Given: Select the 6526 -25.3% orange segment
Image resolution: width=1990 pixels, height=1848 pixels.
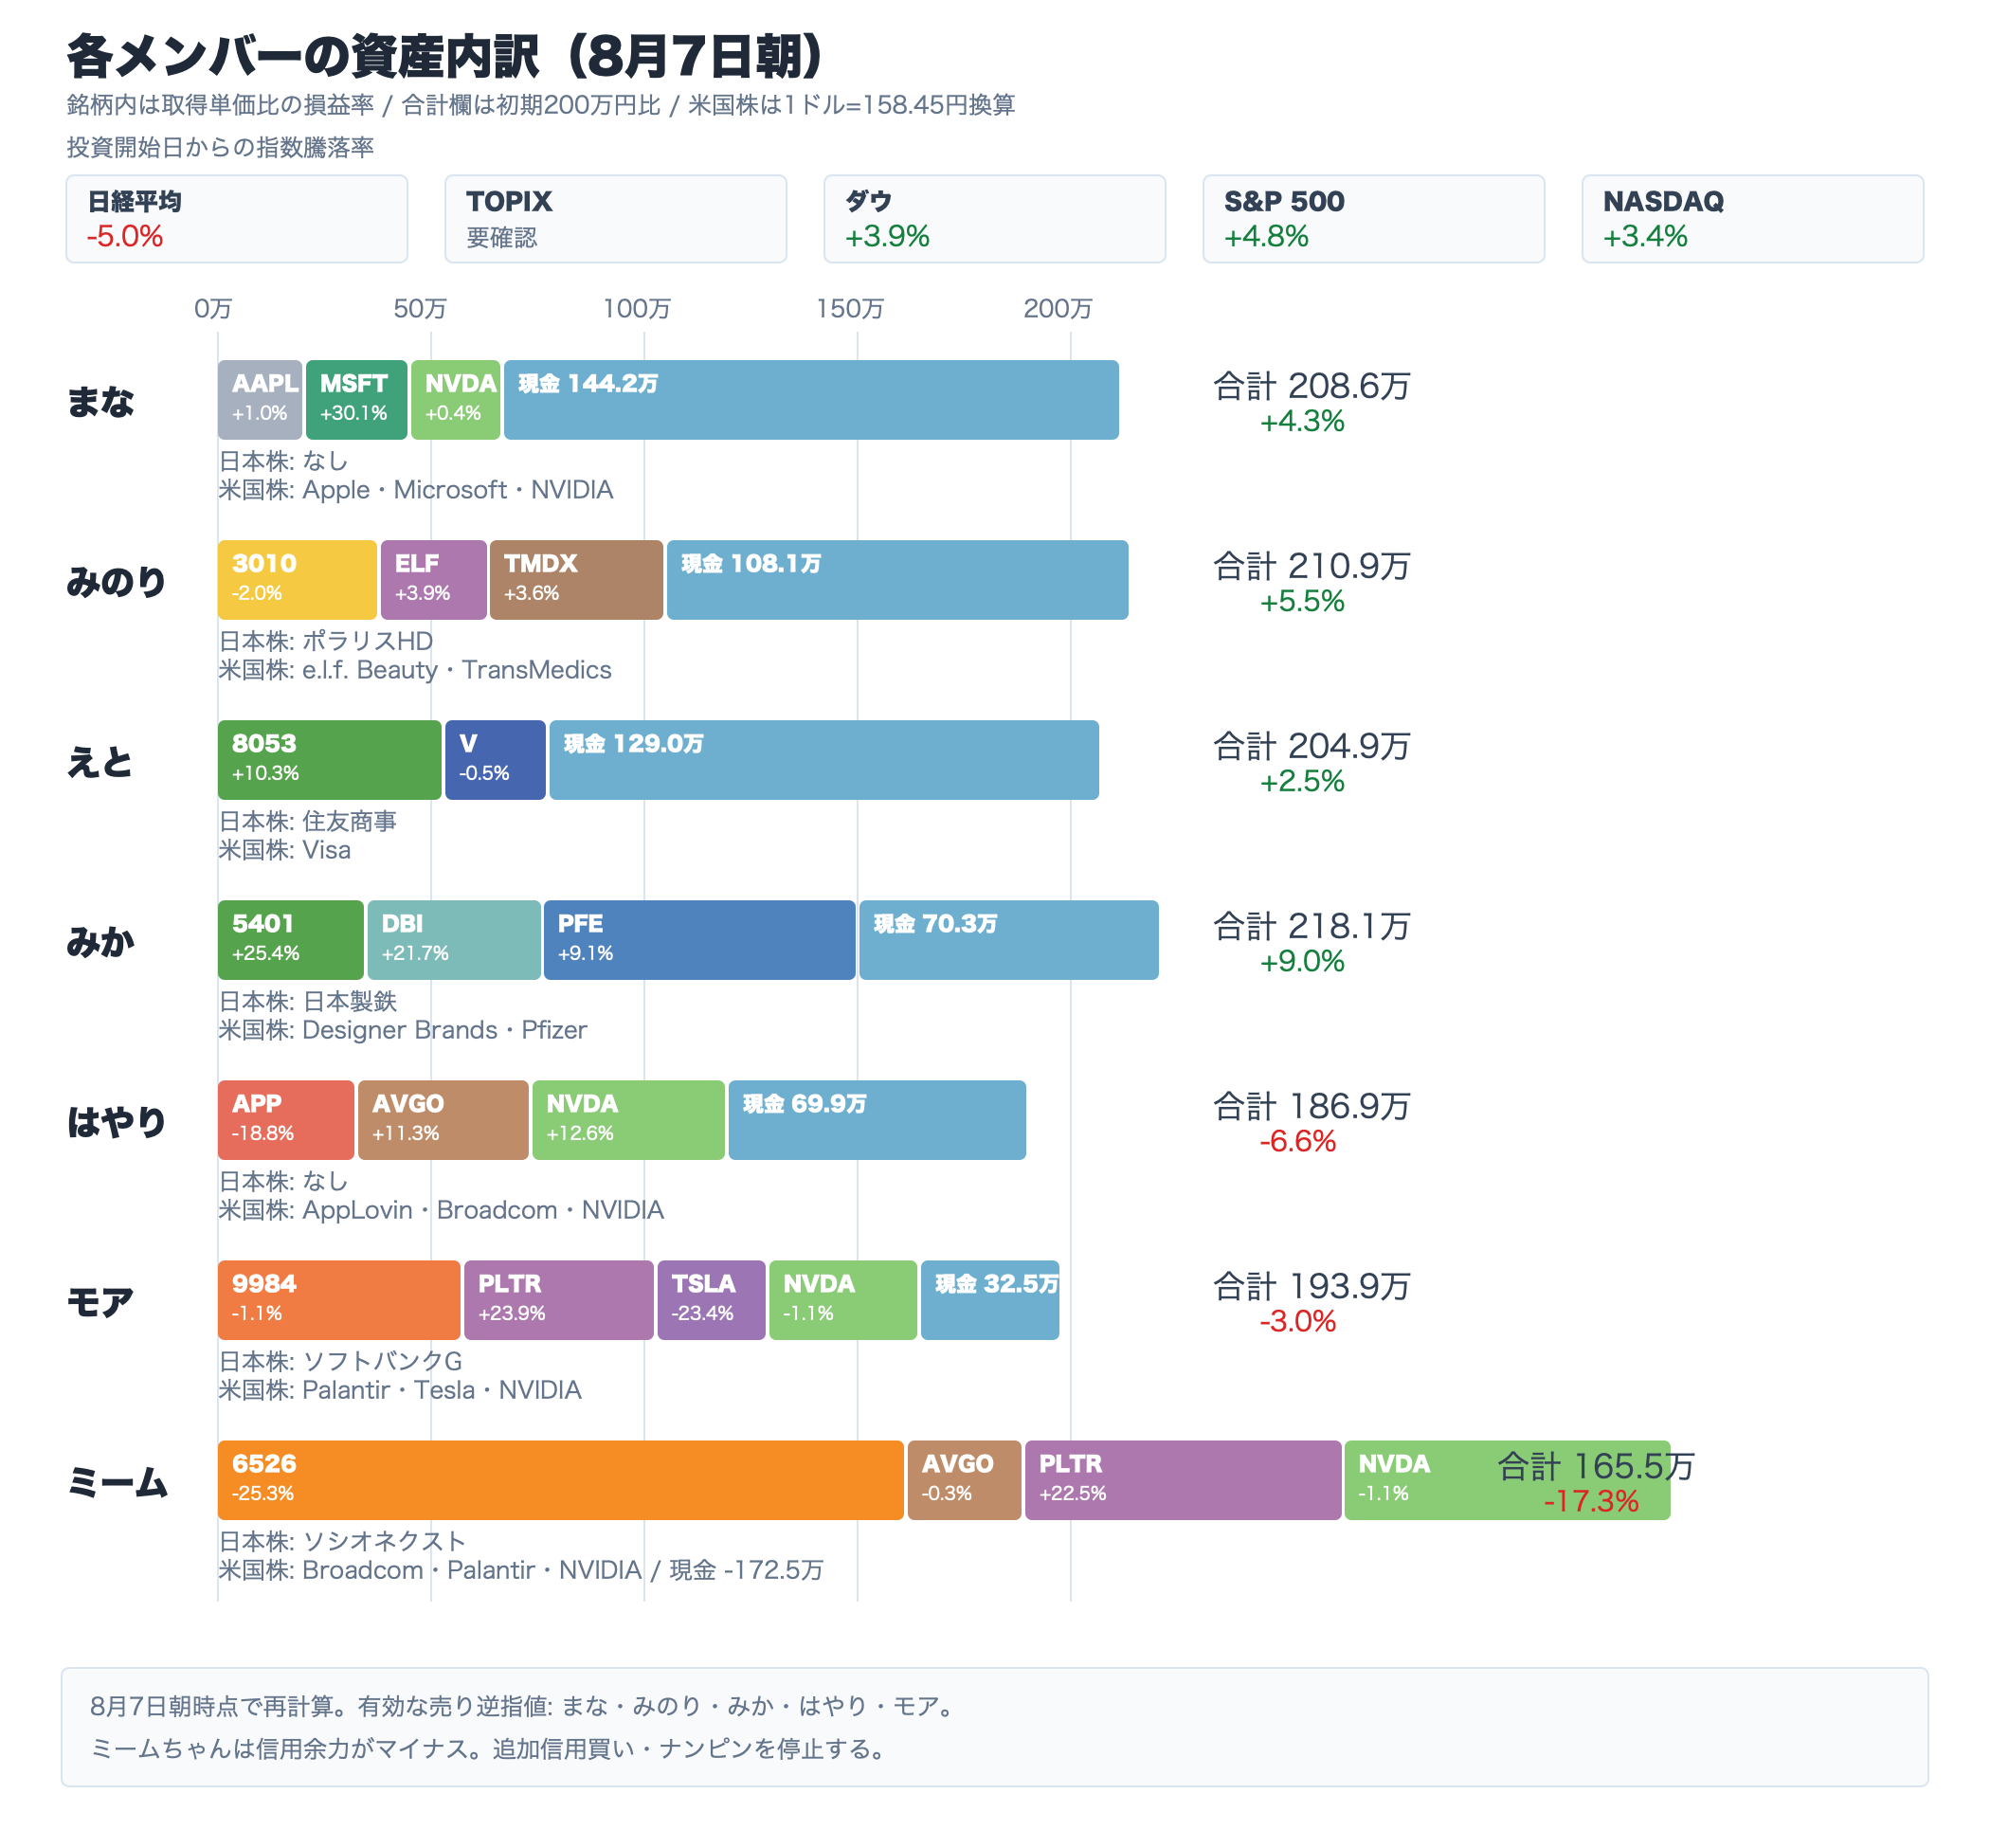Looking at the screenshot, I should click(x=561, y=1480).
